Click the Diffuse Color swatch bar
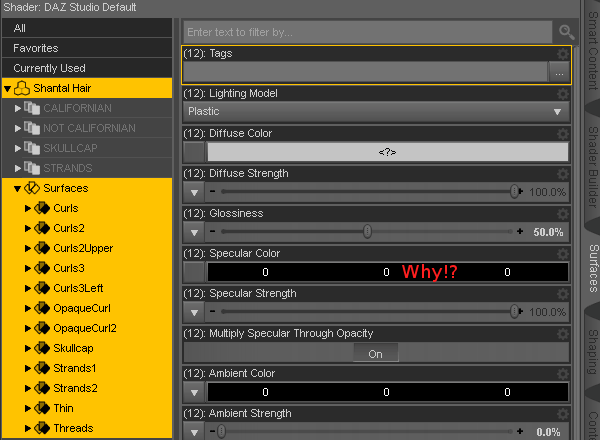This screenshot has height=440, width=600. pos(388,152)
